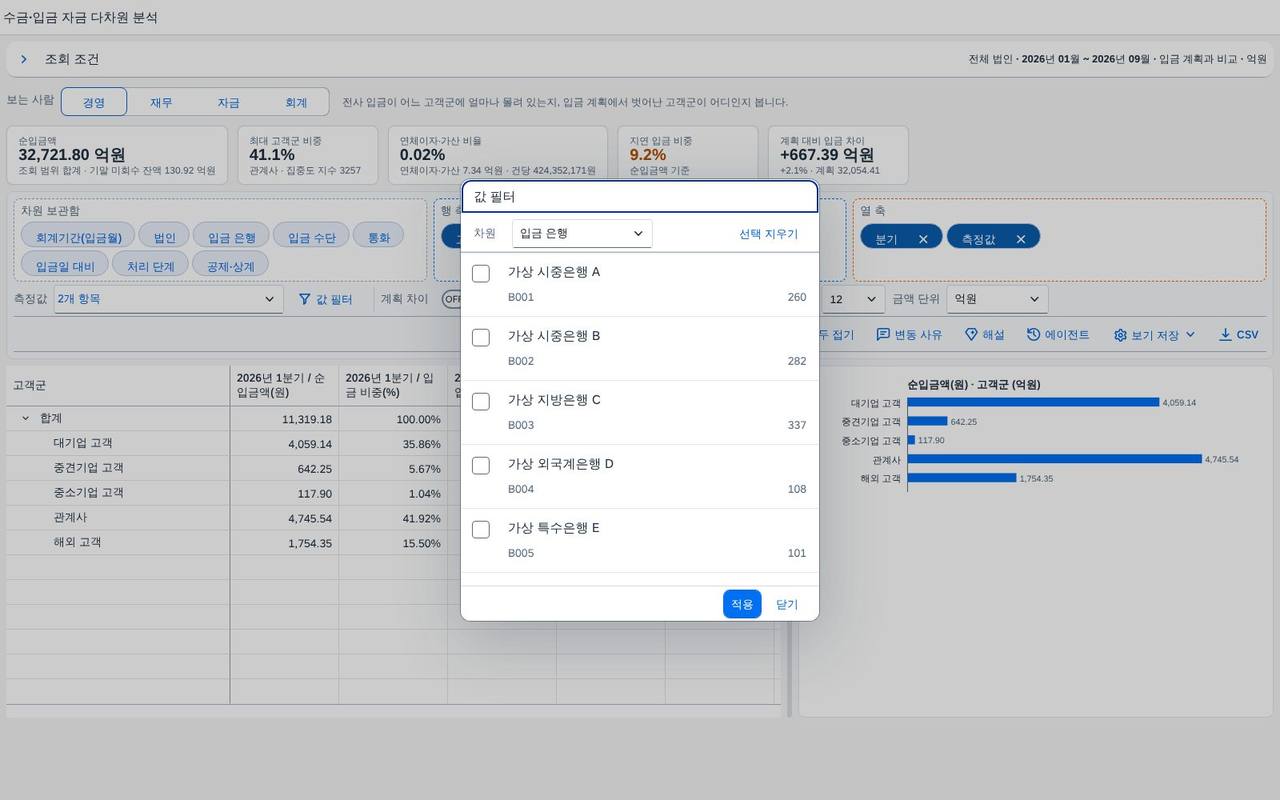
Task: Check the 가상 특수은행 E checkbox
Action: [481, 529]
